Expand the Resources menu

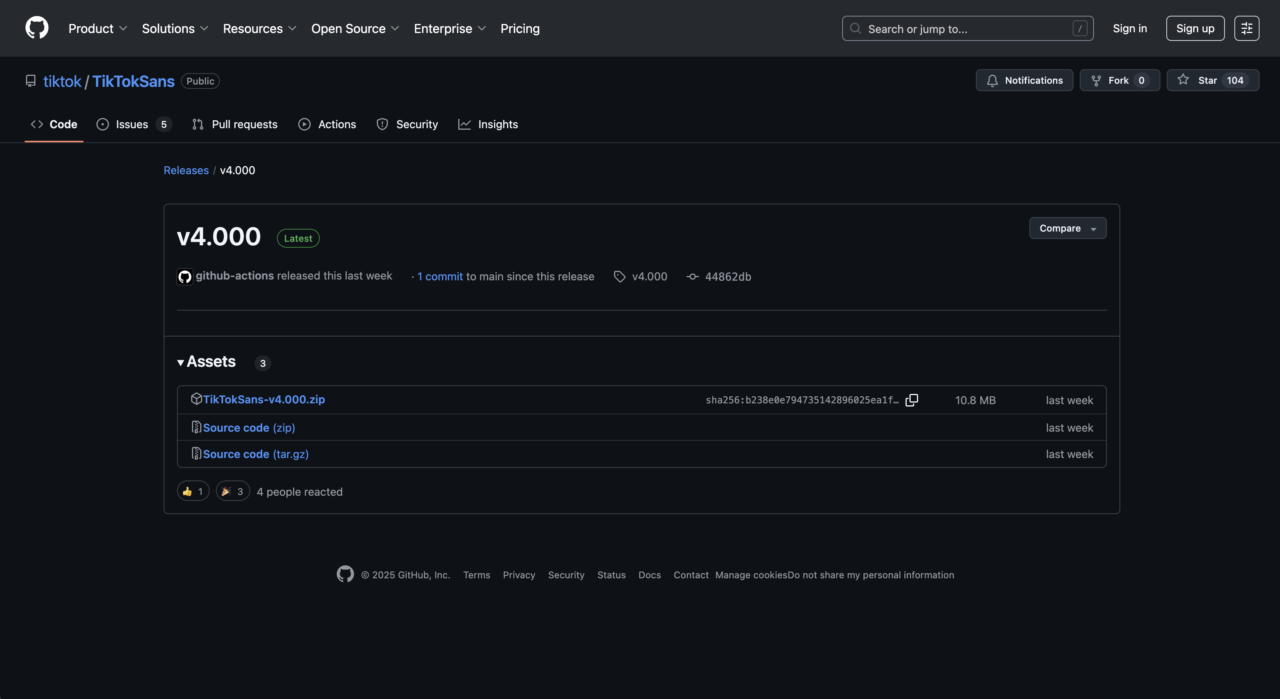[260, 29]
